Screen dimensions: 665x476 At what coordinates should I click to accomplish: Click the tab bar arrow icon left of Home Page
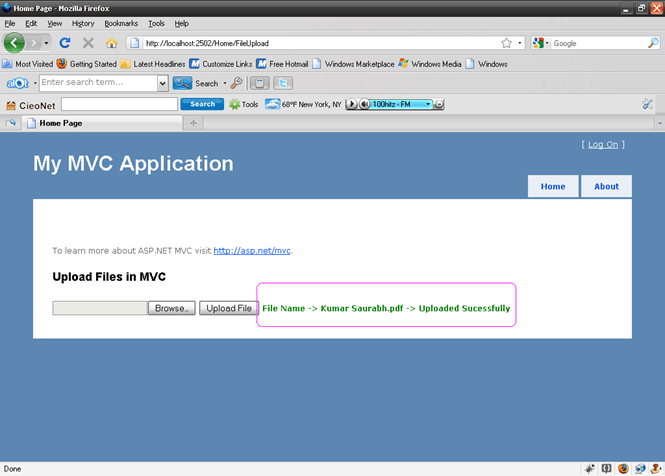click(11, 123)
